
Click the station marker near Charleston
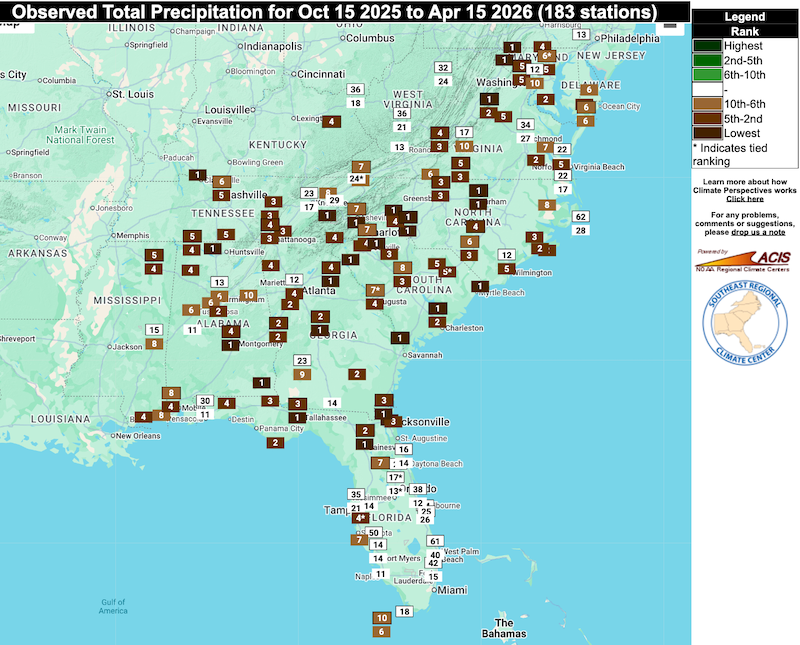(x=435, y=322)
